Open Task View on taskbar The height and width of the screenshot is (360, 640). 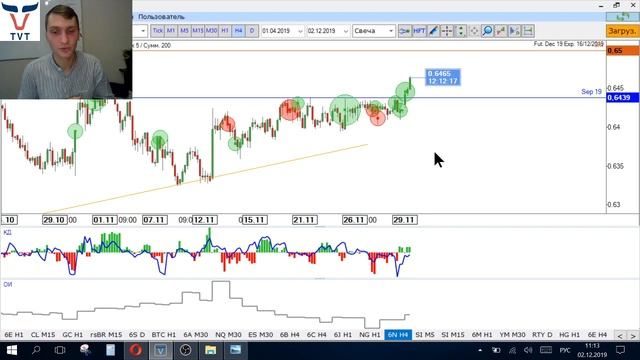pyautogui.click(x=60, y=350)
